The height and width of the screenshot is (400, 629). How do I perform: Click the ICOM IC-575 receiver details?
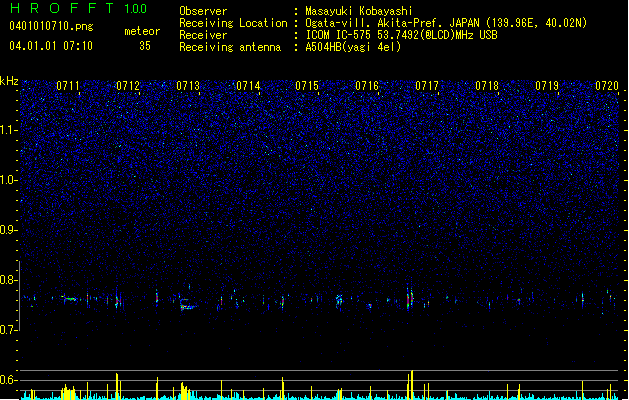(x=402, y=35)
